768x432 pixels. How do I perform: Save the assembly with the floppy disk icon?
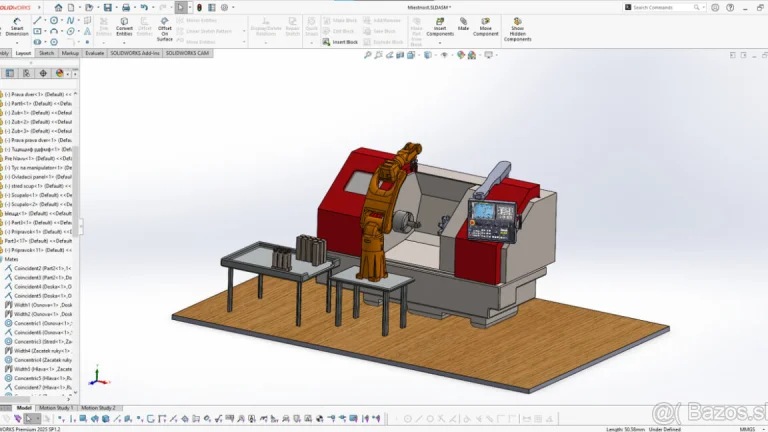pyautogui.click(x=108, y=7)
